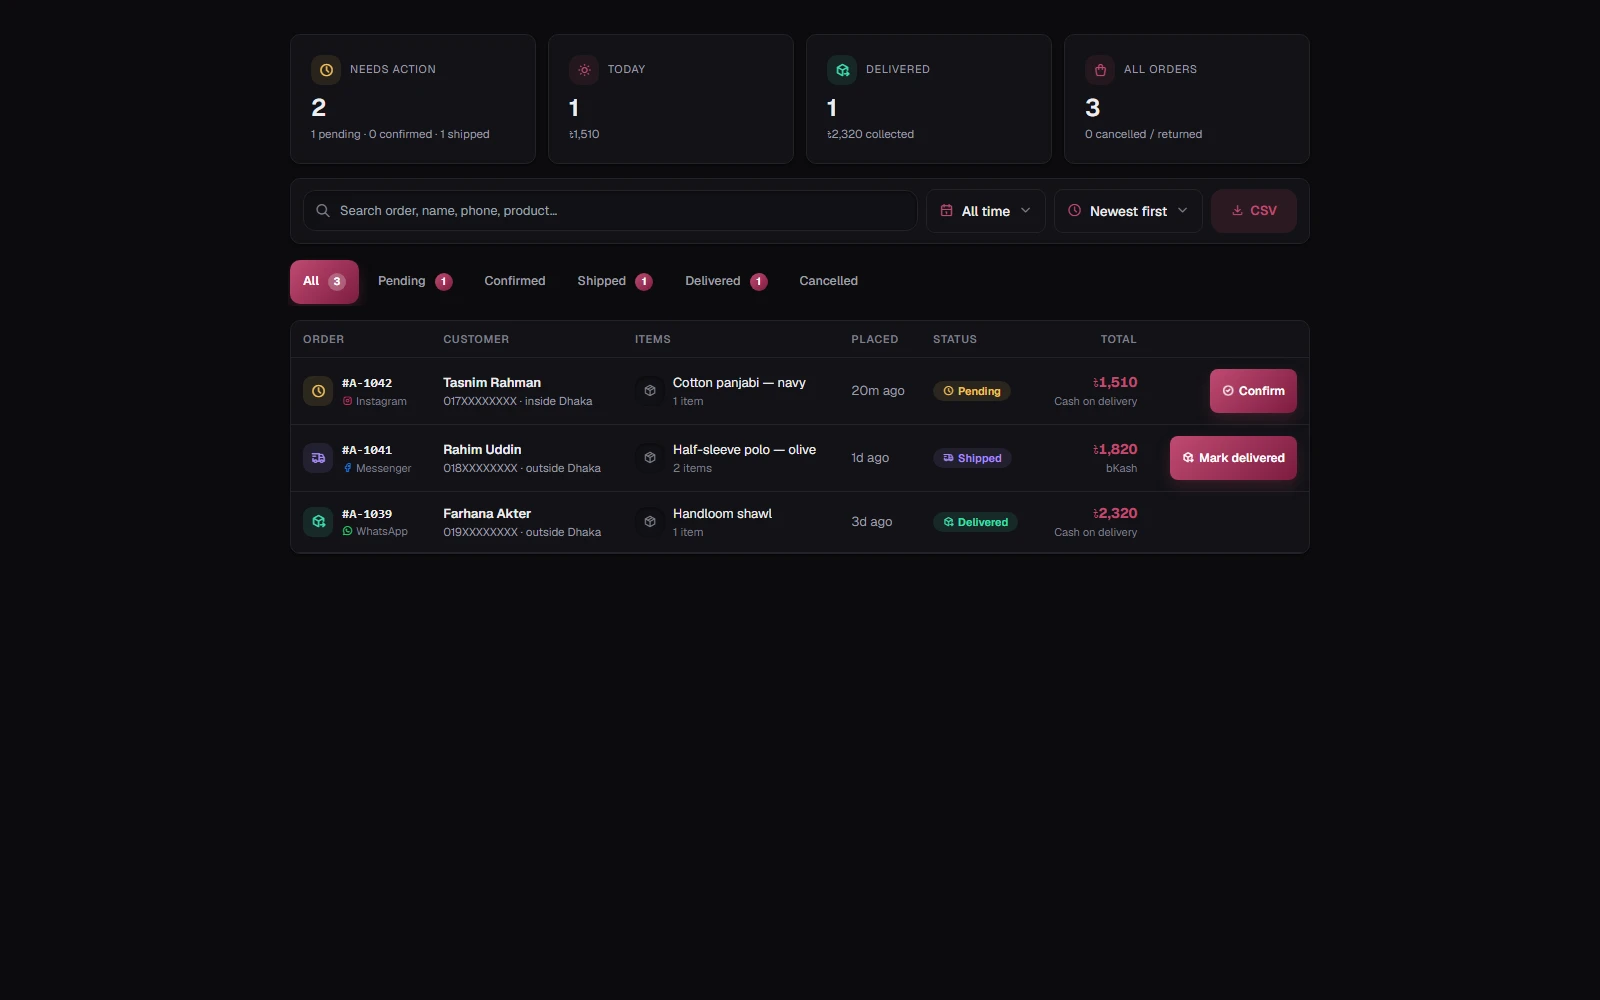Click the '20m ago' placed time
The height and width of the screenshot is (1000, 1600).
point(878,391)
